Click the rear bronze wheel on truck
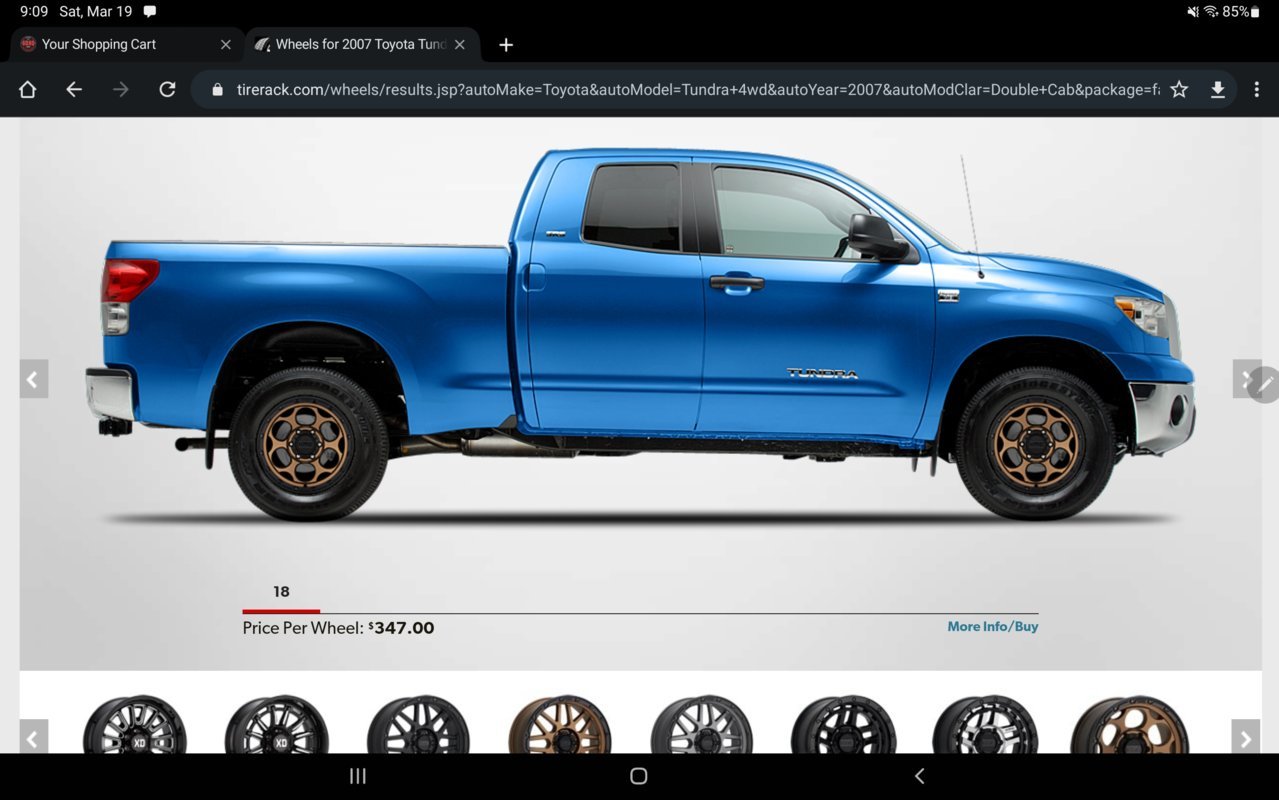 (x=308, y=444)
